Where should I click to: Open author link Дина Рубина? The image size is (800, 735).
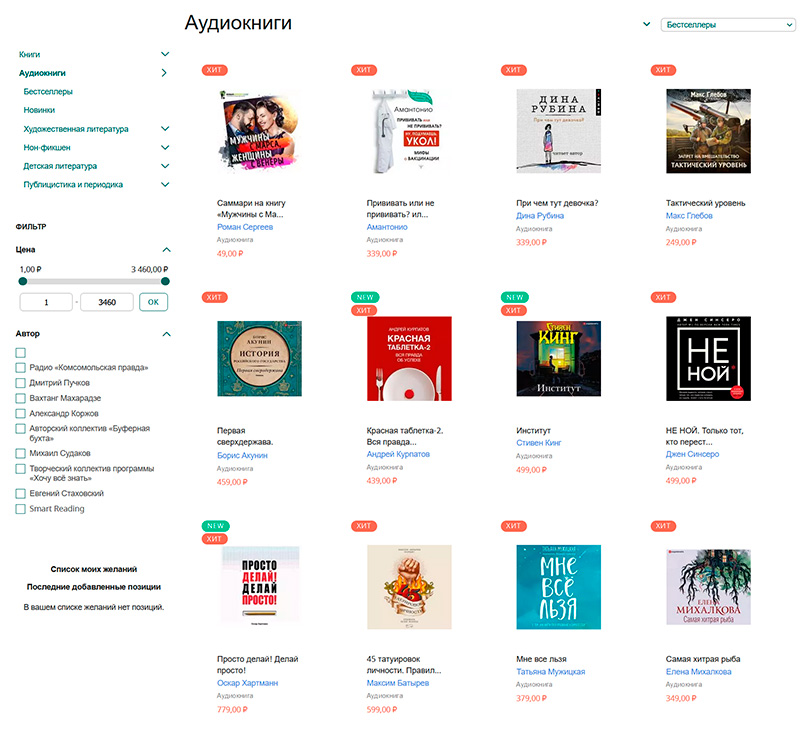coord(540,215)
